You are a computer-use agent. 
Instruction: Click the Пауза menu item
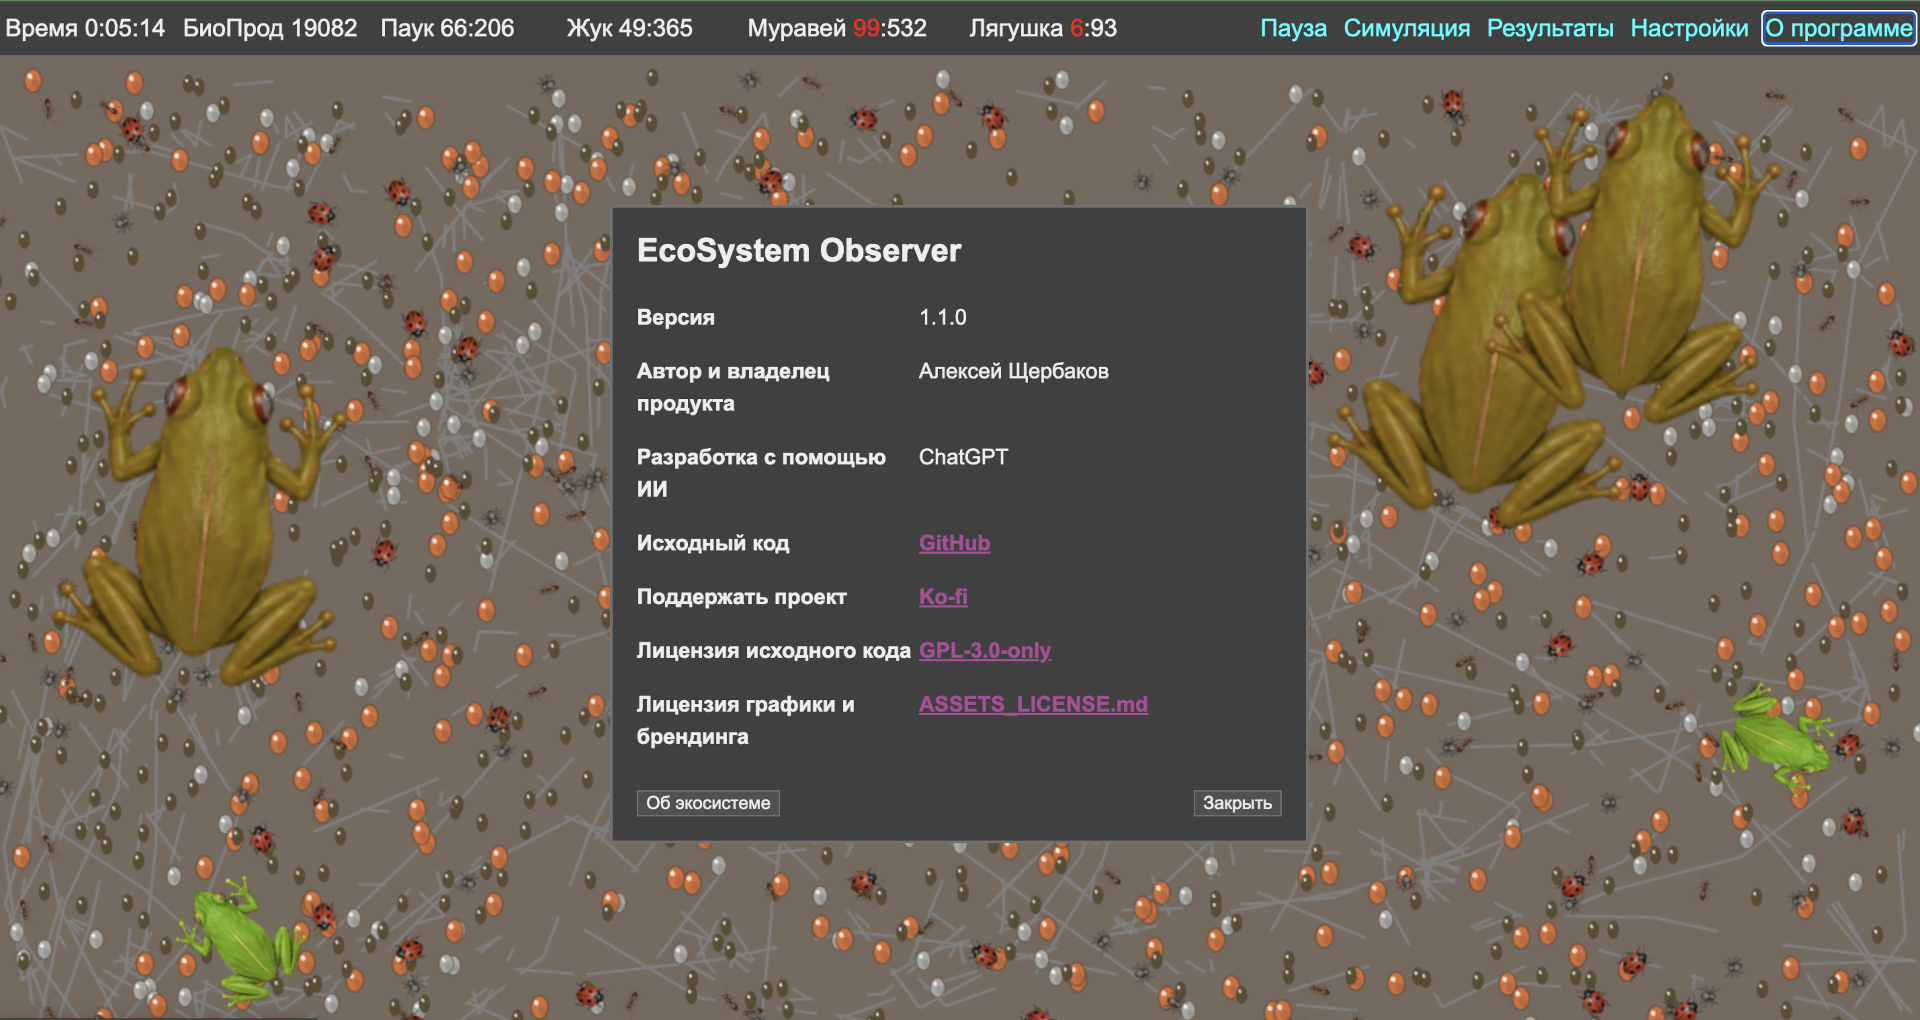[x=1293, y=28]
